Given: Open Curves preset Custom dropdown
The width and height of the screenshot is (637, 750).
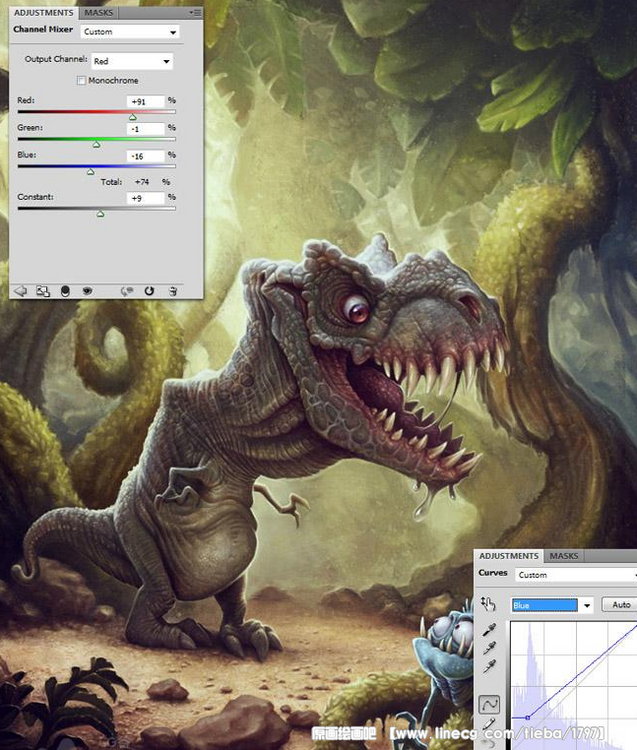Looking at the screenshot, I should (576, 575).
